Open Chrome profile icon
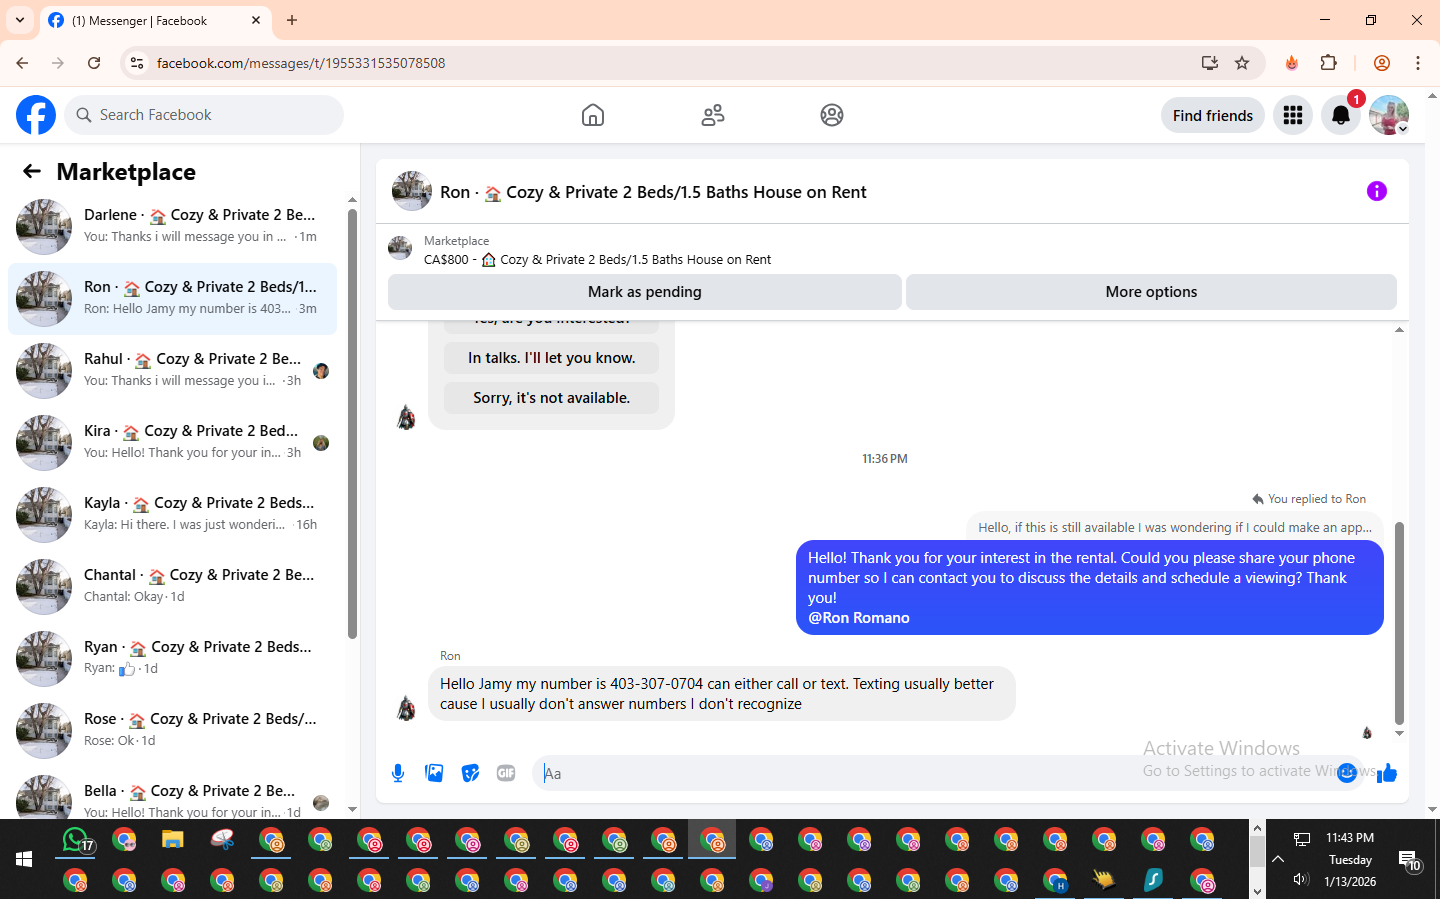Image resolution: width=1440 pixels, height=899 pixels. point(1382,63)
